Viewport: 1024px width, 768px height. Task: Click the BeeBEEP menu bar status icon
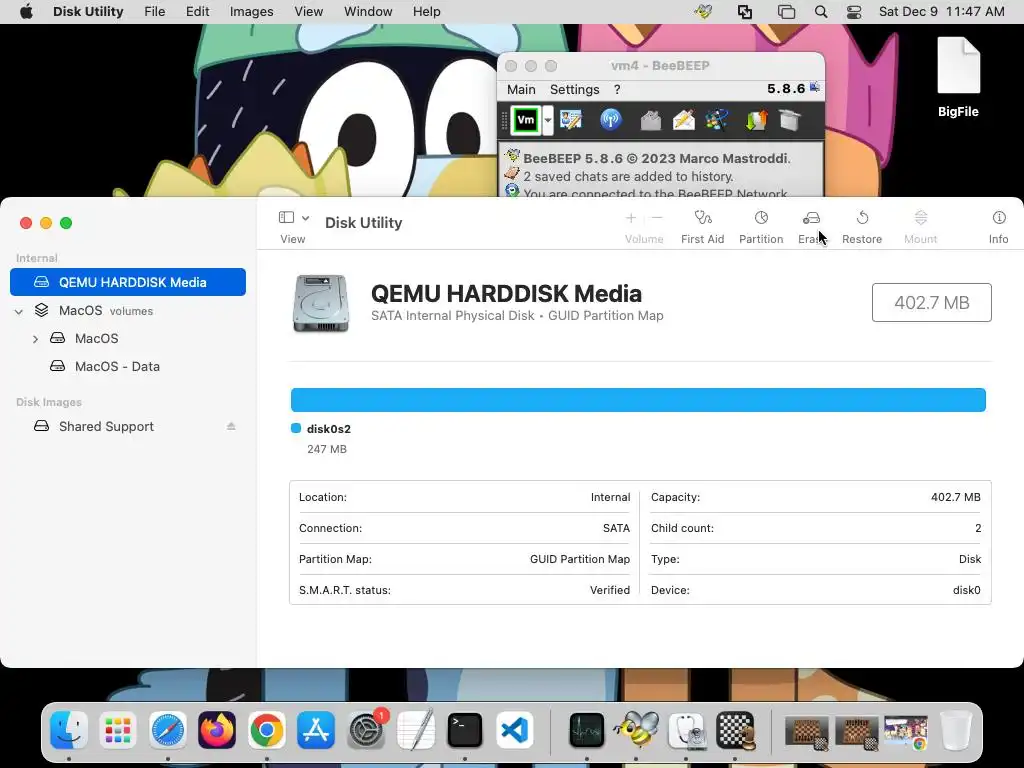click(x=703, y=12)
